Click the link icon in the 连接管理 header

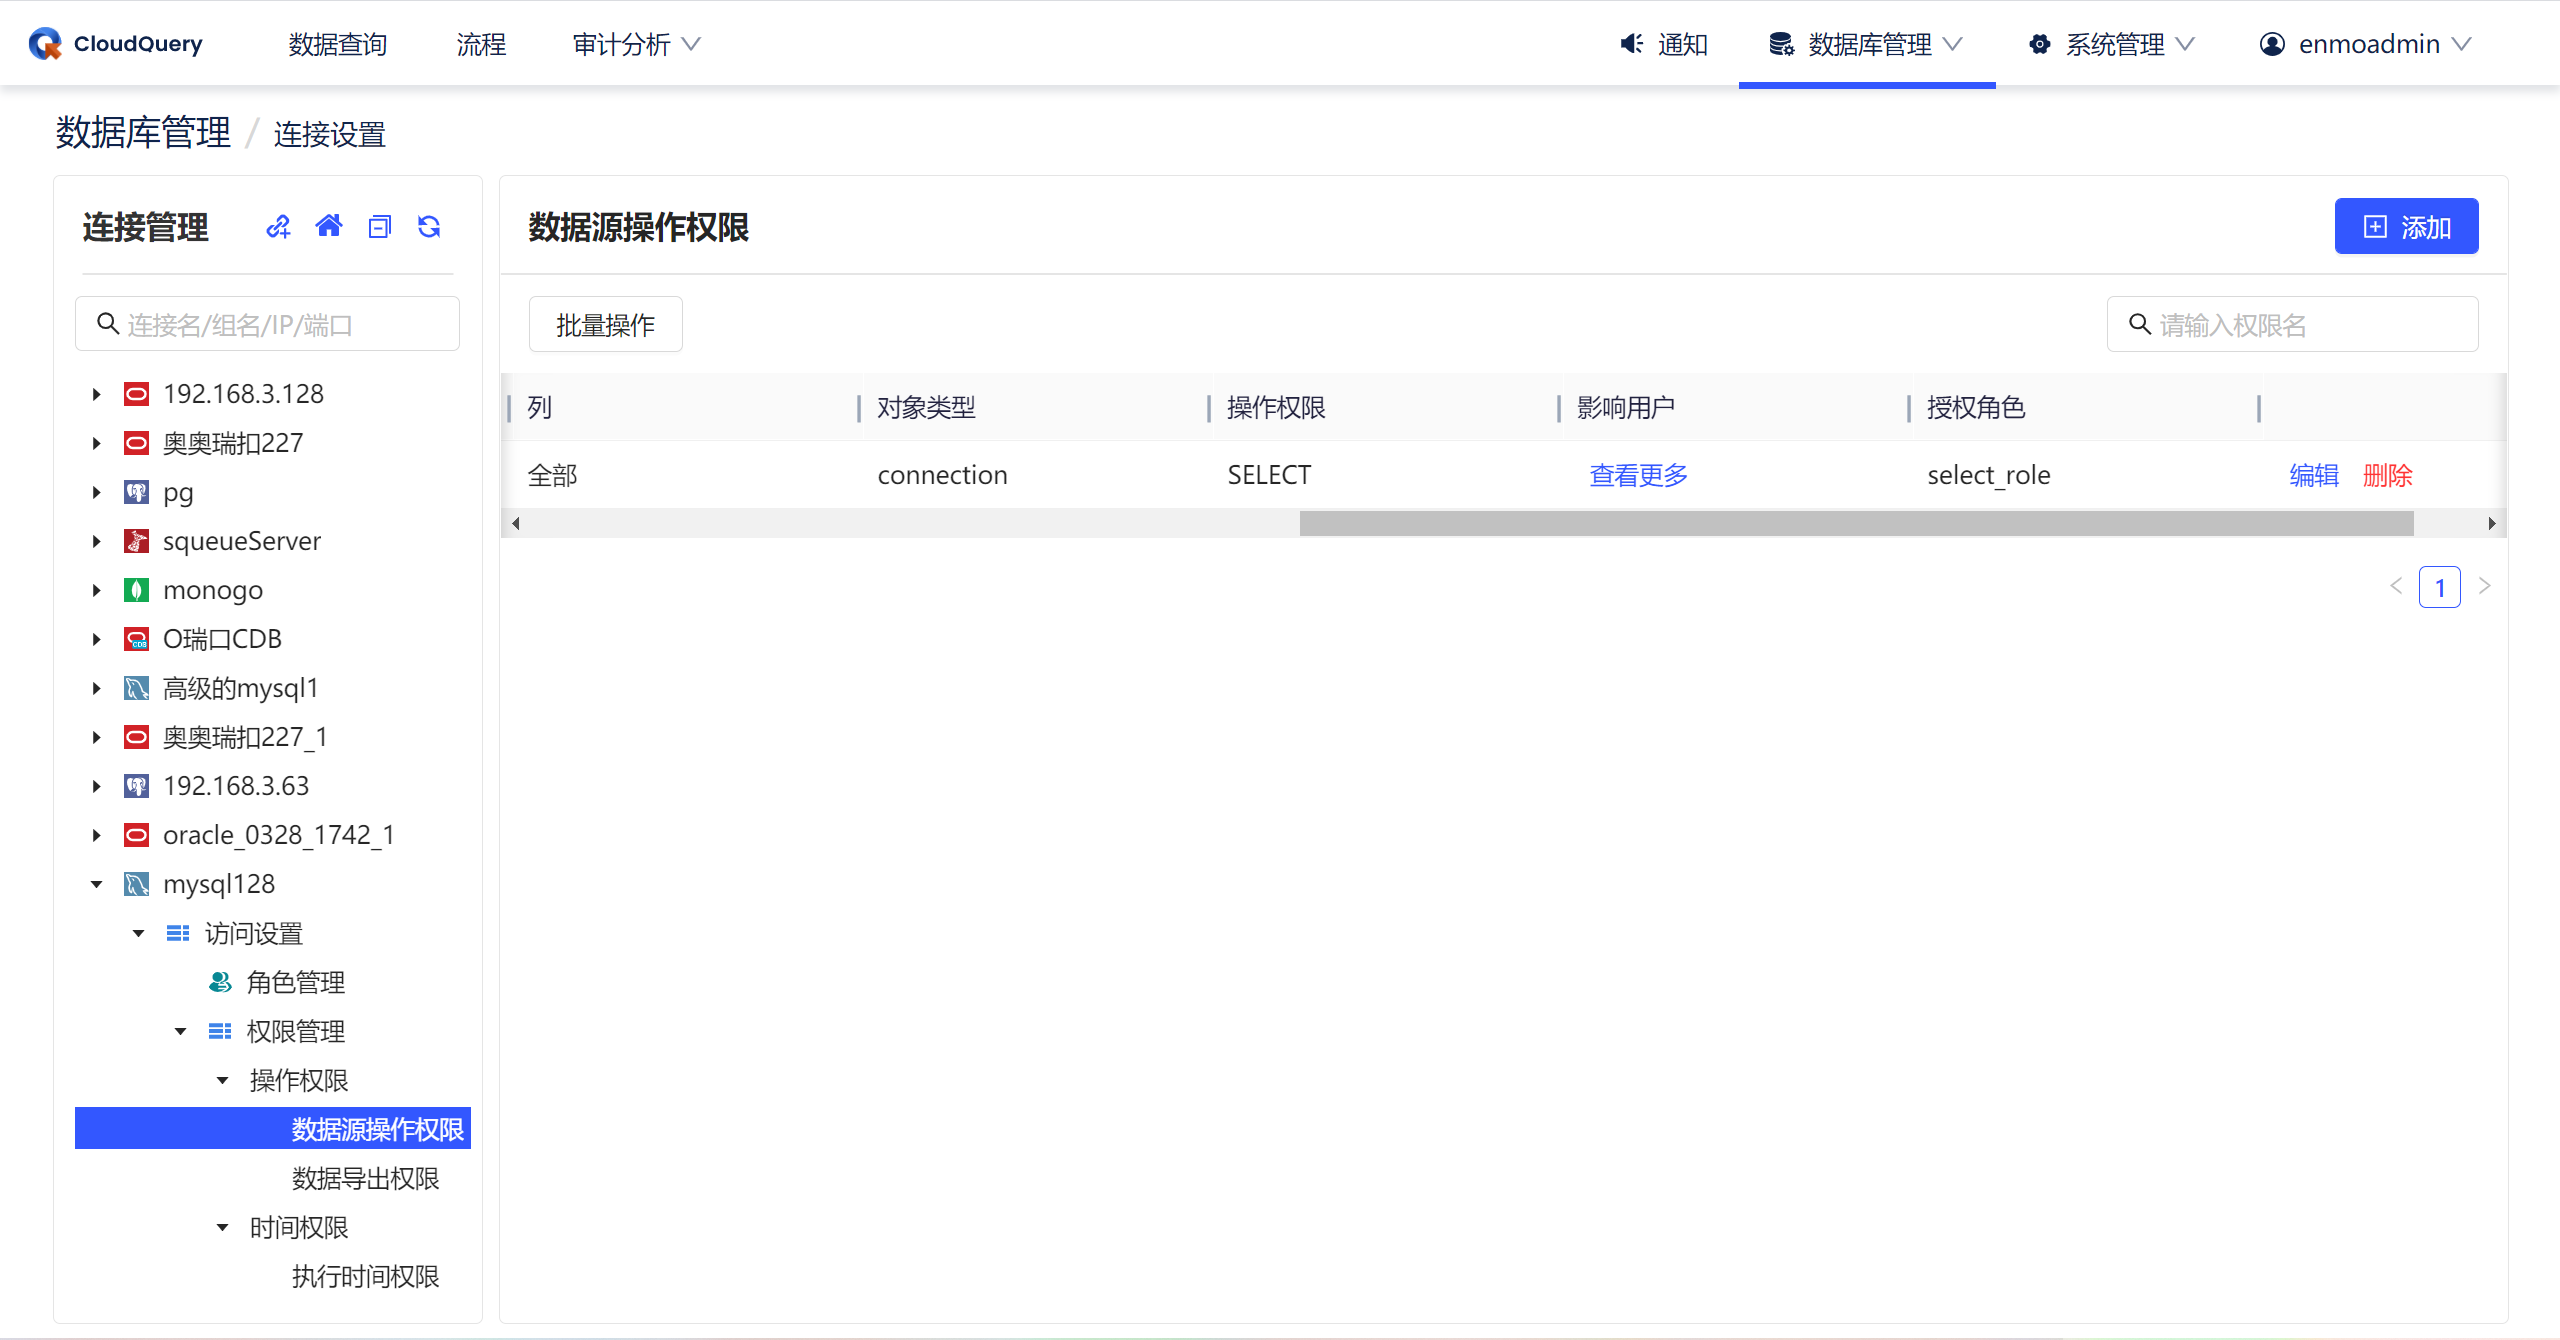point(278,227)
